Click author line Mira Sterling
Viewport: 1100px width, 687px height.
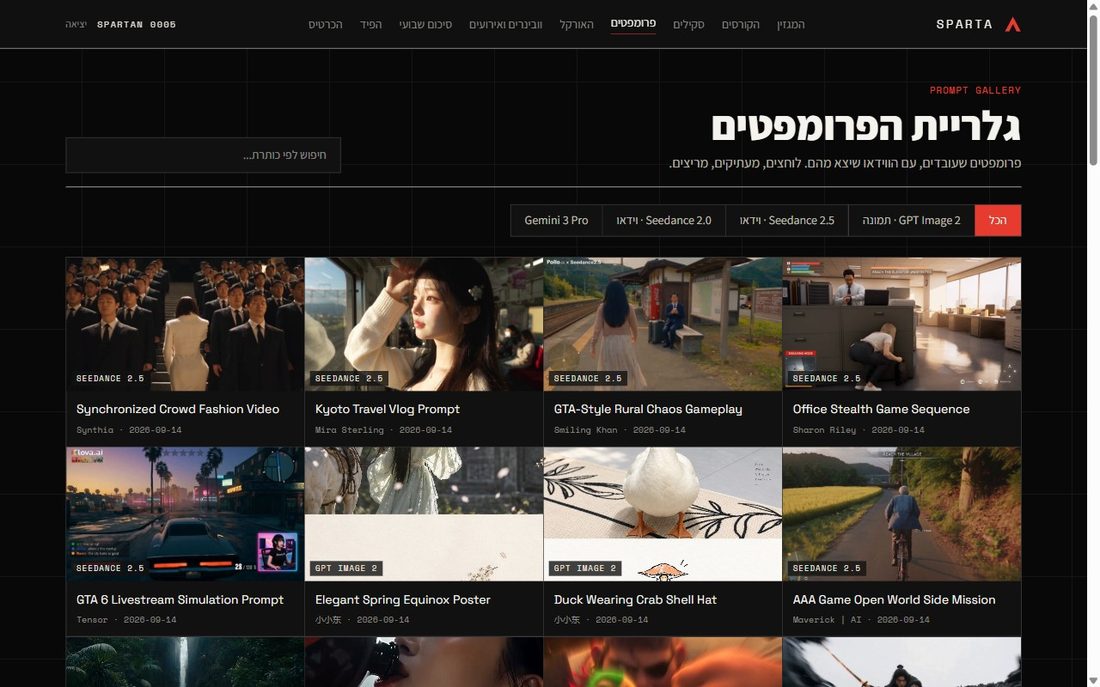(x=383, y=429)
